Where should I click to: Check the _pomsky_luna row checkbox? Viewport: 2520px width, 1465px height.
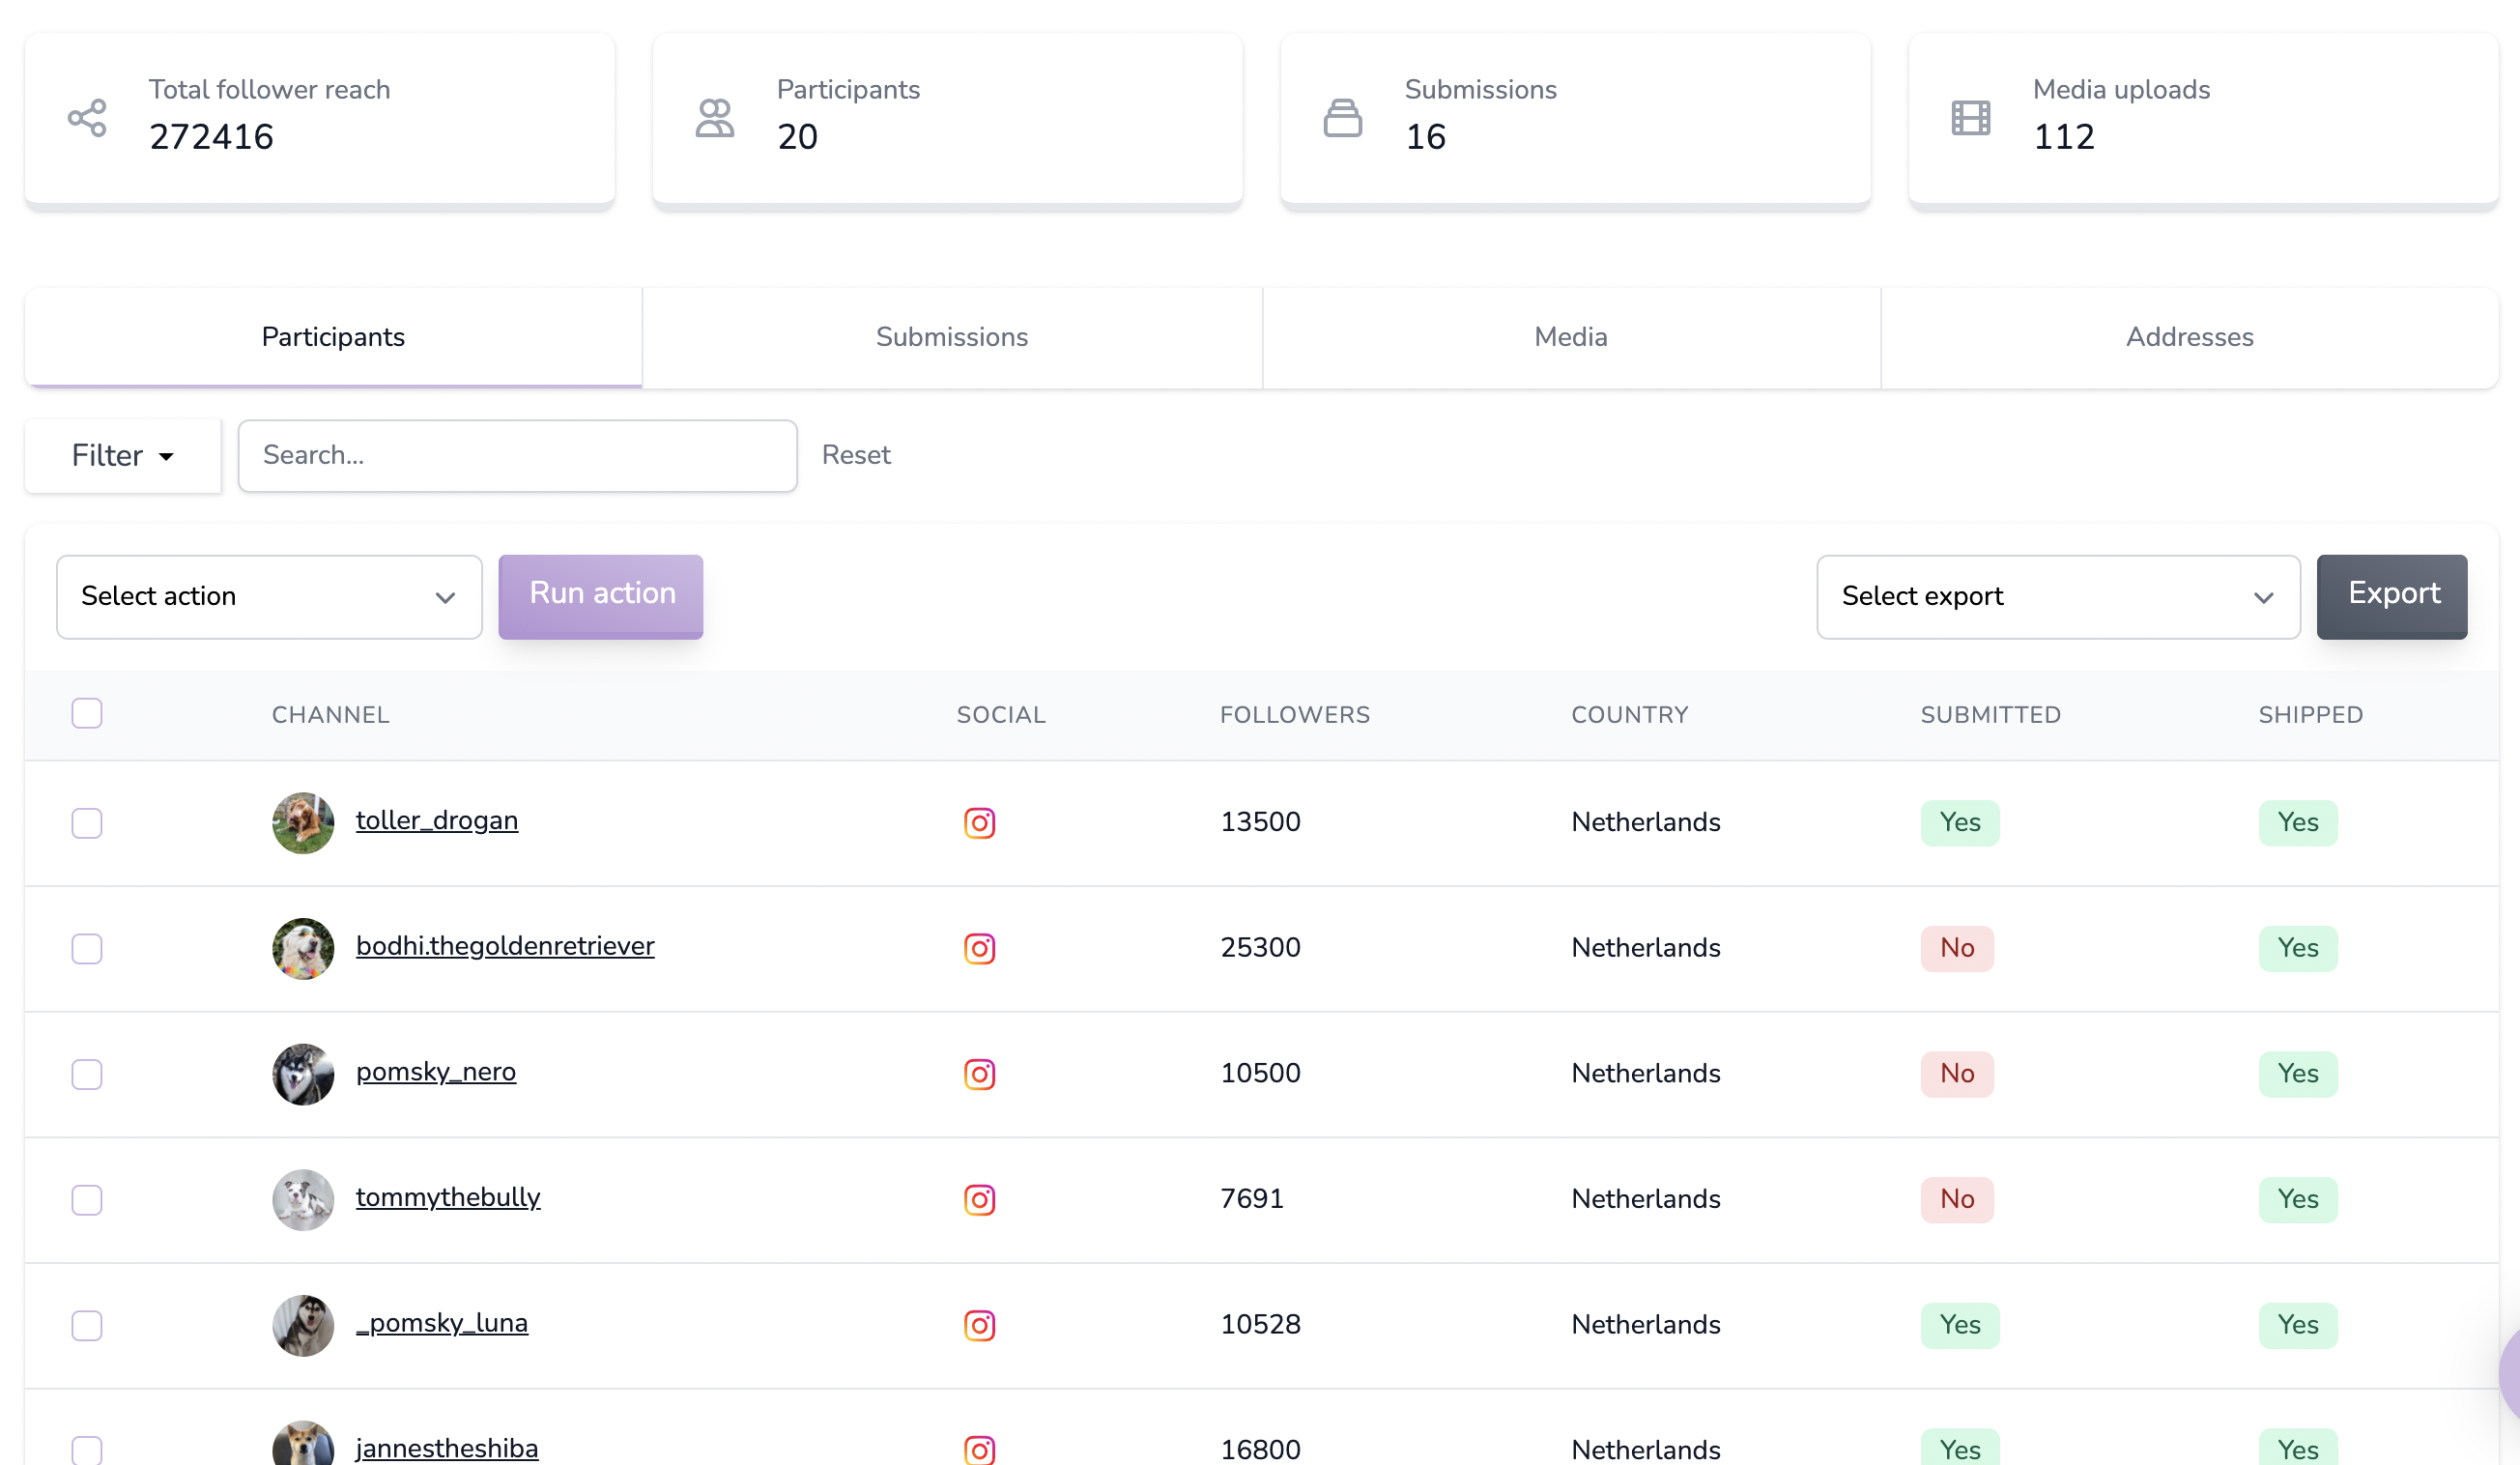pyautogui.click(x=87, y=1325)
